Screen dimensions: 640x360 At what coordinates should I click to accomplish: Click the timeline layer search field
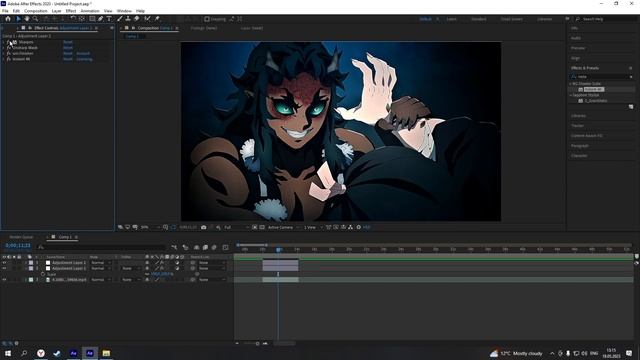point(102,247)
